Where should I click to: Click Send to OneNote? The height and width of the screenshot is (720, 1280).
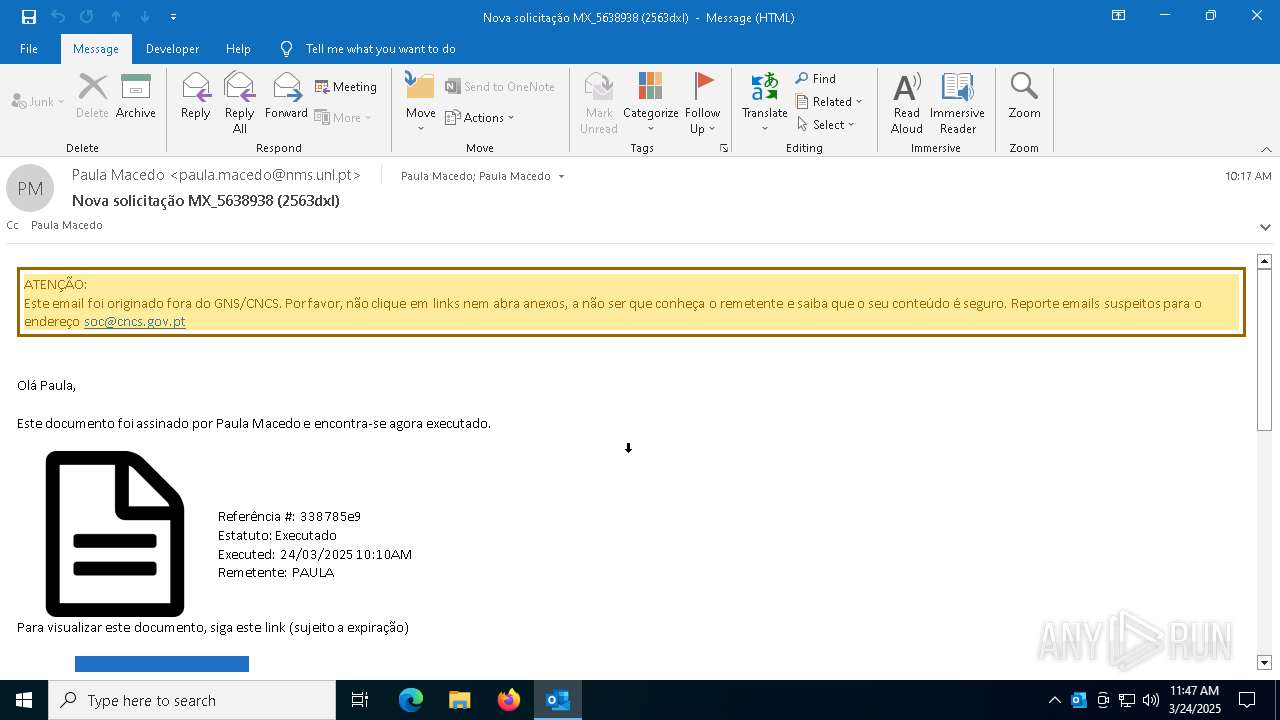(500, 87)
